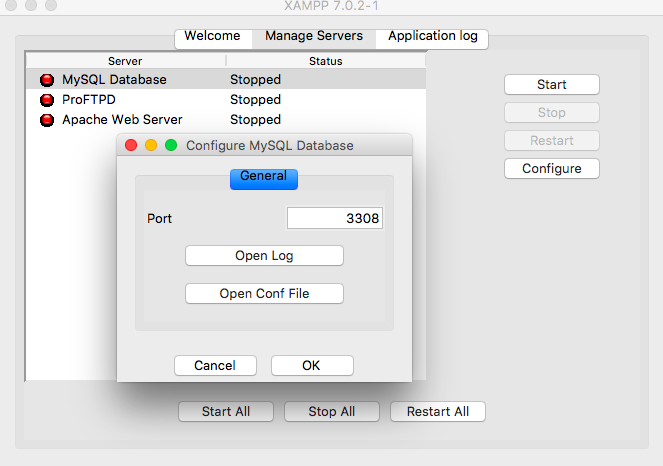Start all servers with Start All

[226, 411]
